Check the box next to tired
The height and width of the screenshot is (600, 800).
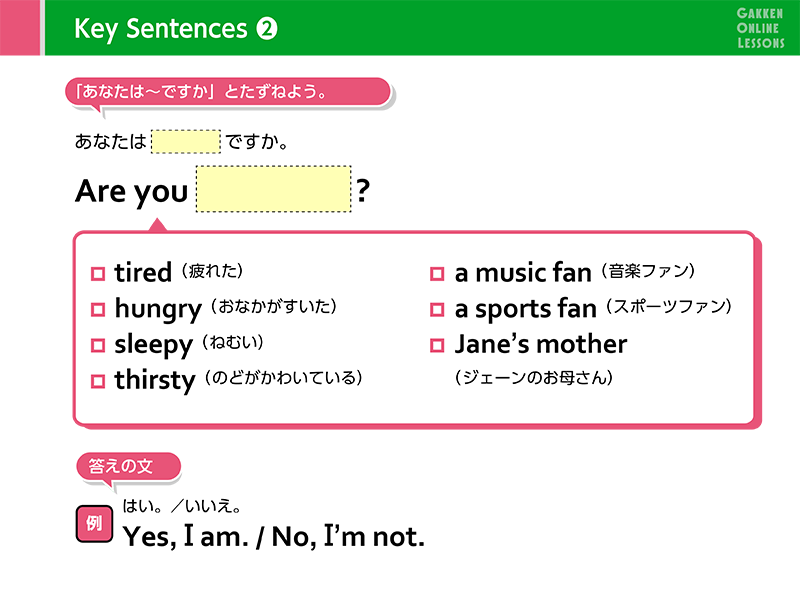tap(97, 274)
